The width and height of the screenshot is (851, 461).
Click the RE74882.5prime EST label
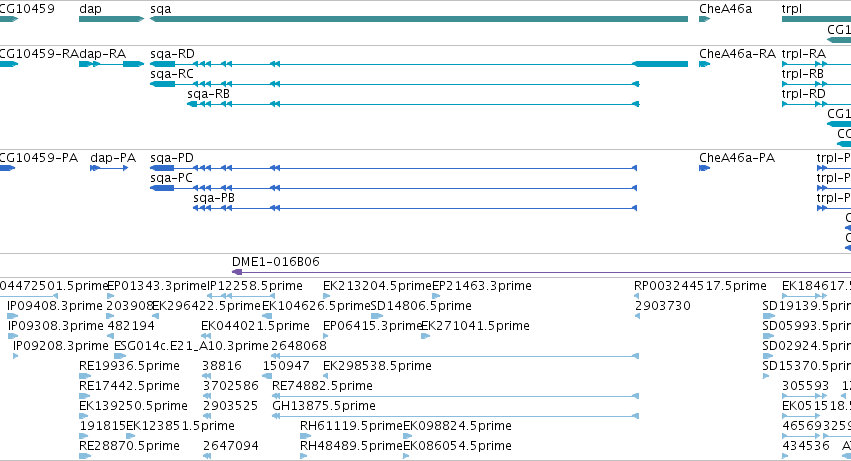[322, 386]
